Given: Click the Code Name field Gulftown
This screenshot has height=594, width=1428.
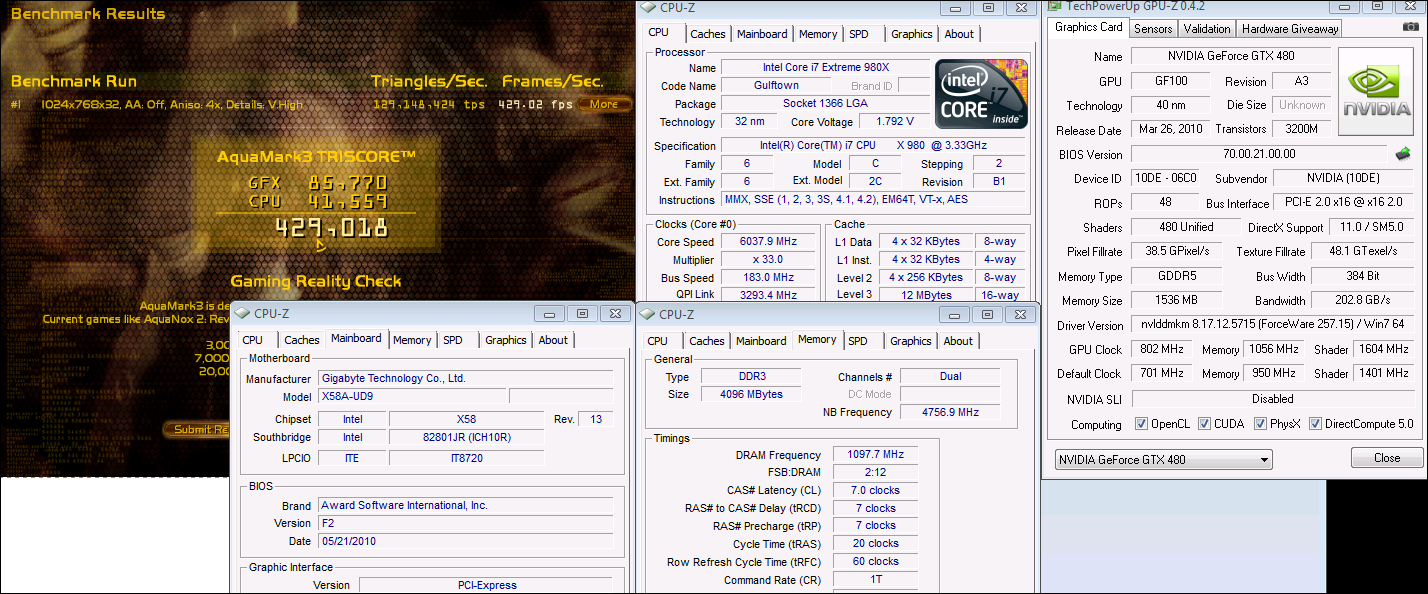Looking at the screenshot, I should (776, 85).
